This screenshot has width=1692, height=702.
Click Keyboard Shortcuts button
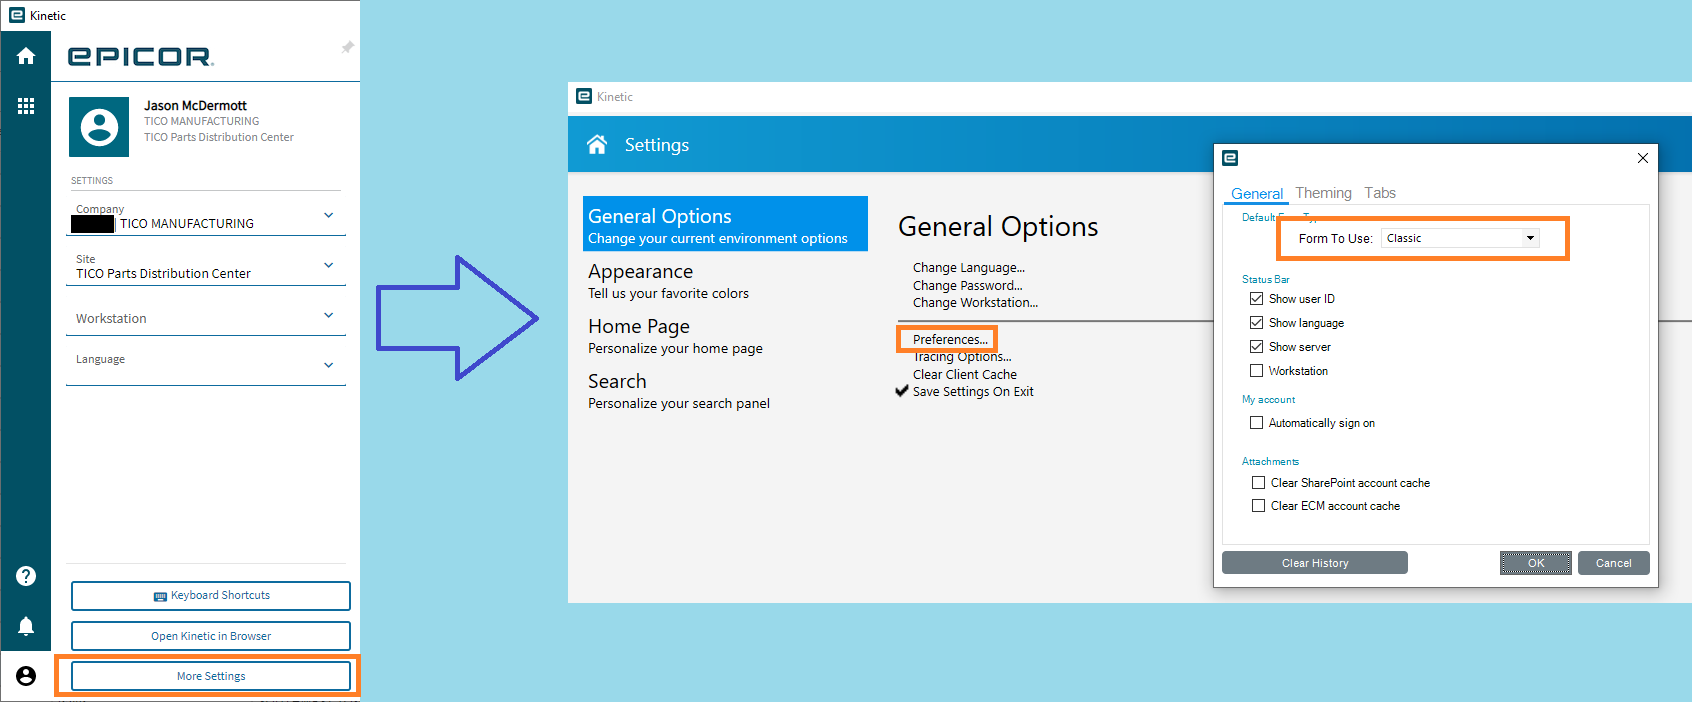click(x=211, y=596)
